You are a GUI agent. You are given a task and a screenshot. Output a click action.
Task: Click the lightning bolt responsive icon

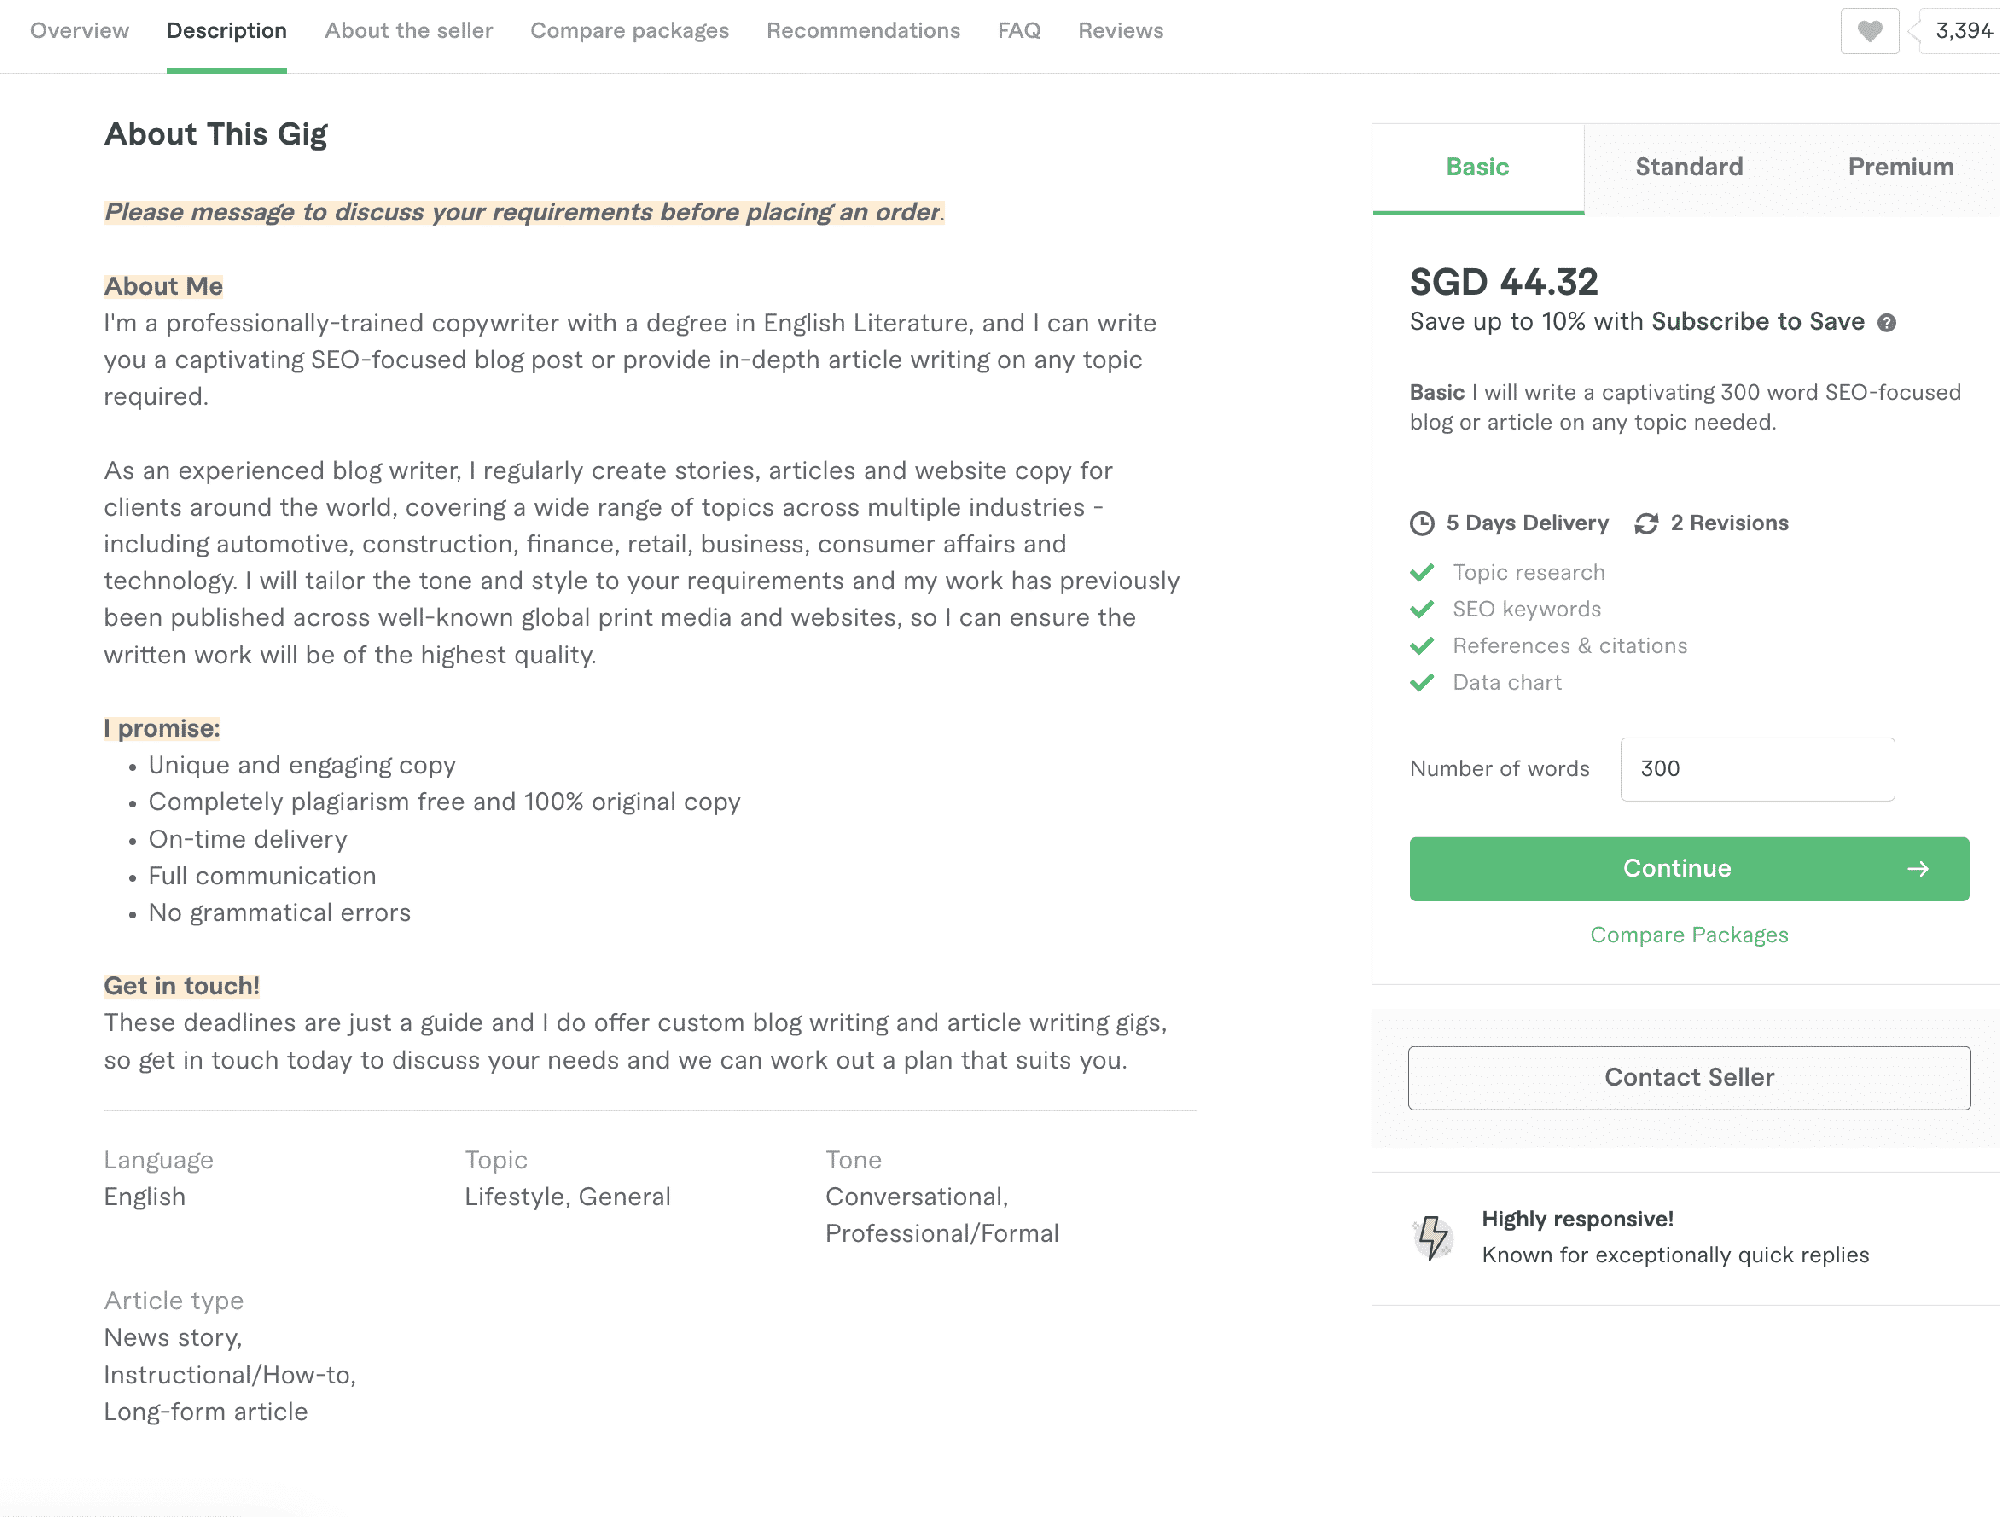1434,1237
